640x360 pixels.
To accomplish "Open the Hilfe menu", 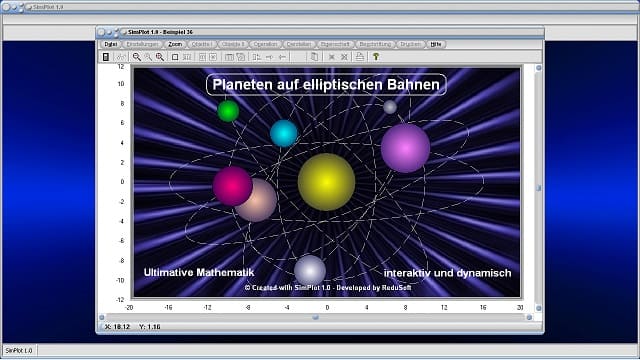I will (436, 44).
